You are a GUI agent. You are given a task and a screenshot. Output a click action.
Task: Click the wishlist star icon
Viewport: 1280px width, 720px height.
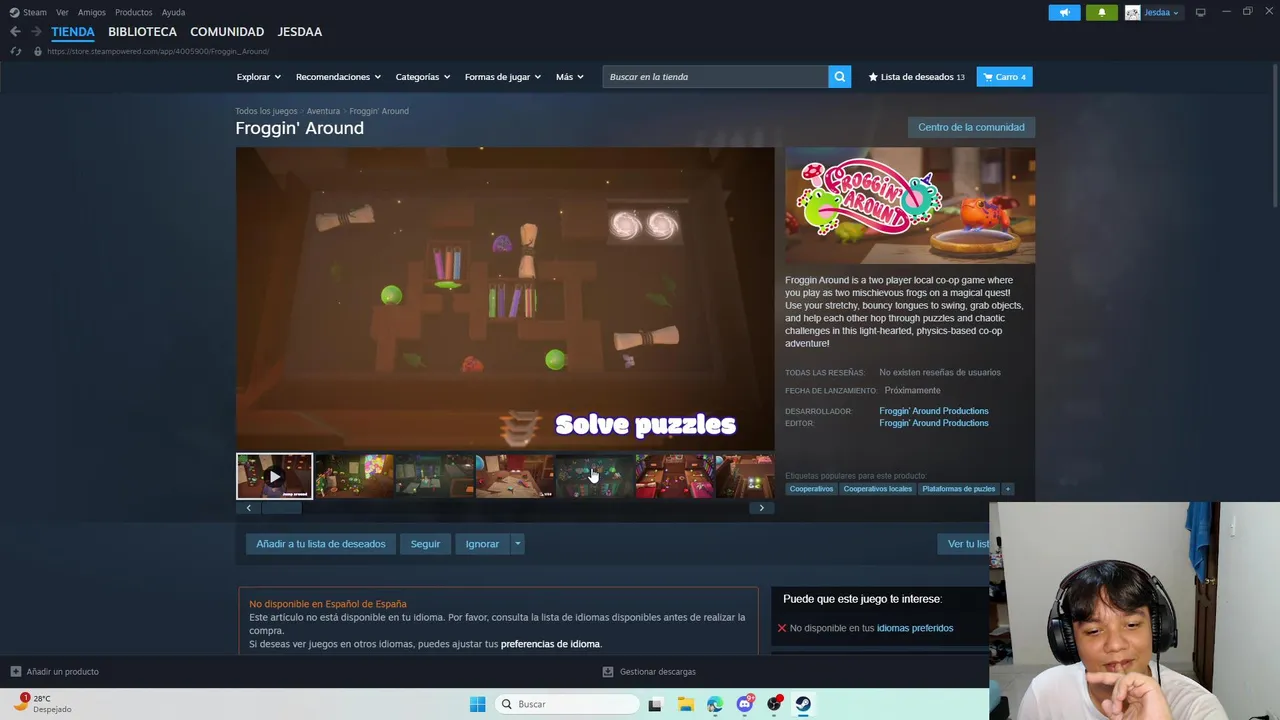pos(873,77)
